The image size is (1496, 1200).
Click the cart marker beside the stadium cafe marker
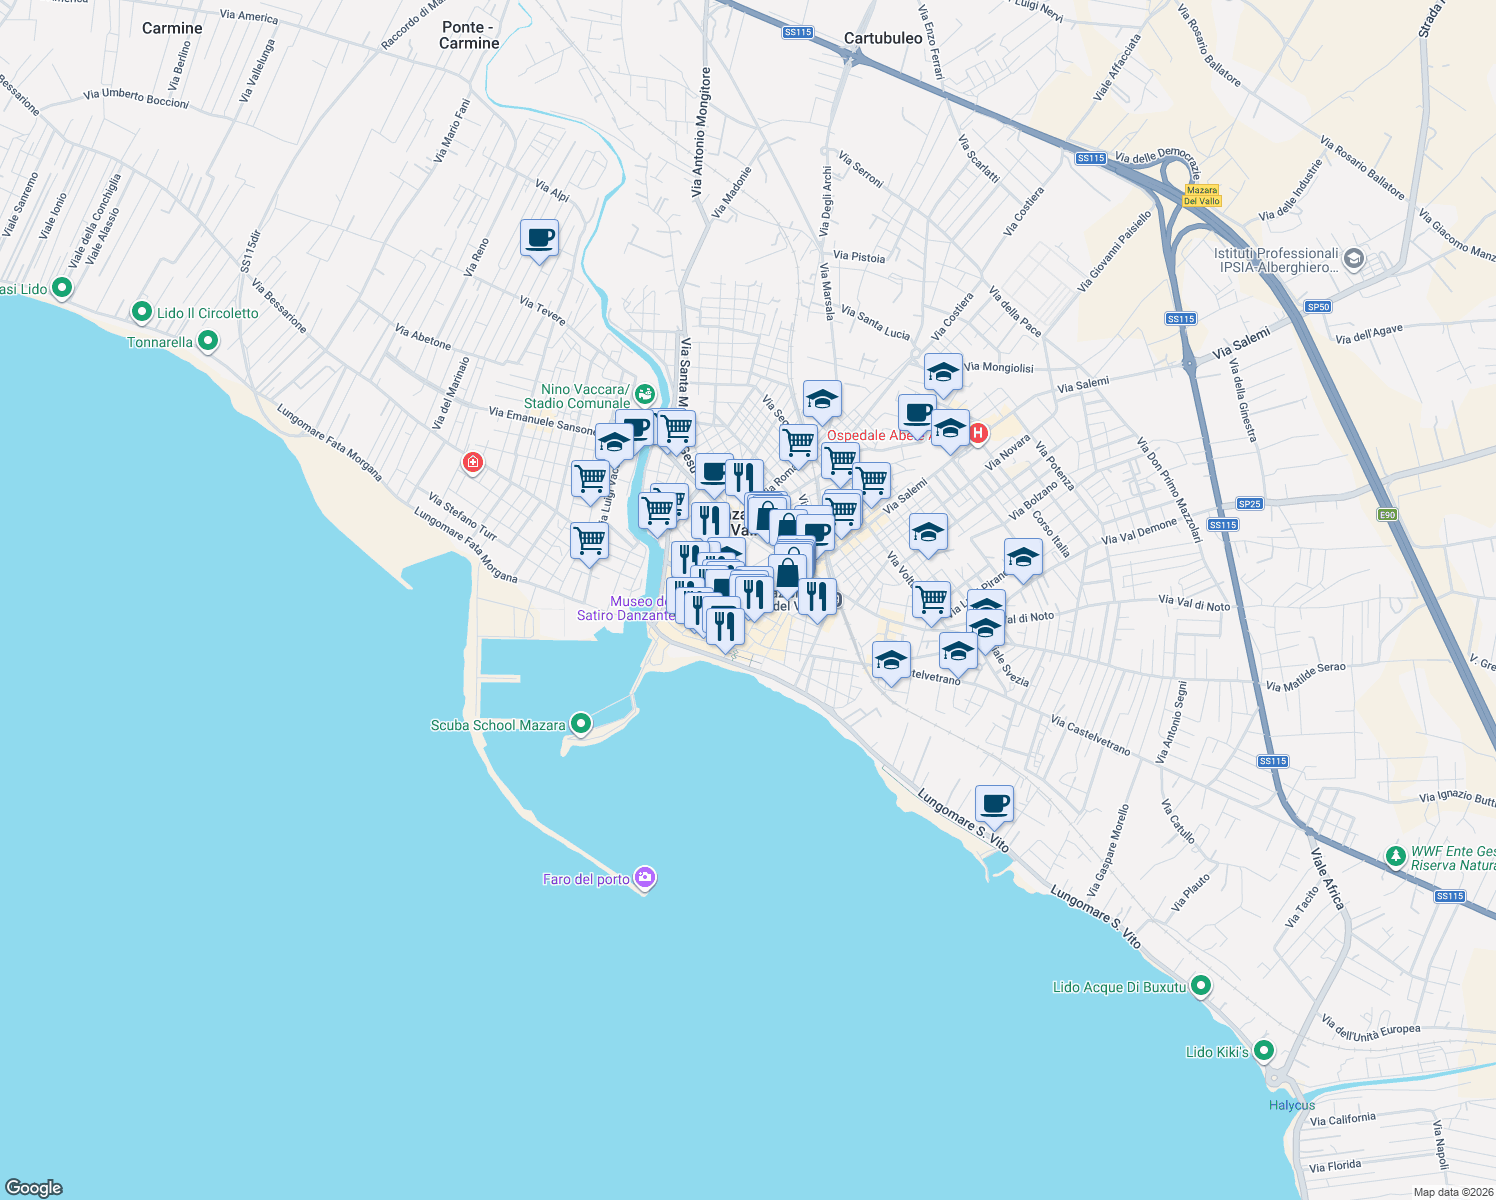tap(676, 430)
